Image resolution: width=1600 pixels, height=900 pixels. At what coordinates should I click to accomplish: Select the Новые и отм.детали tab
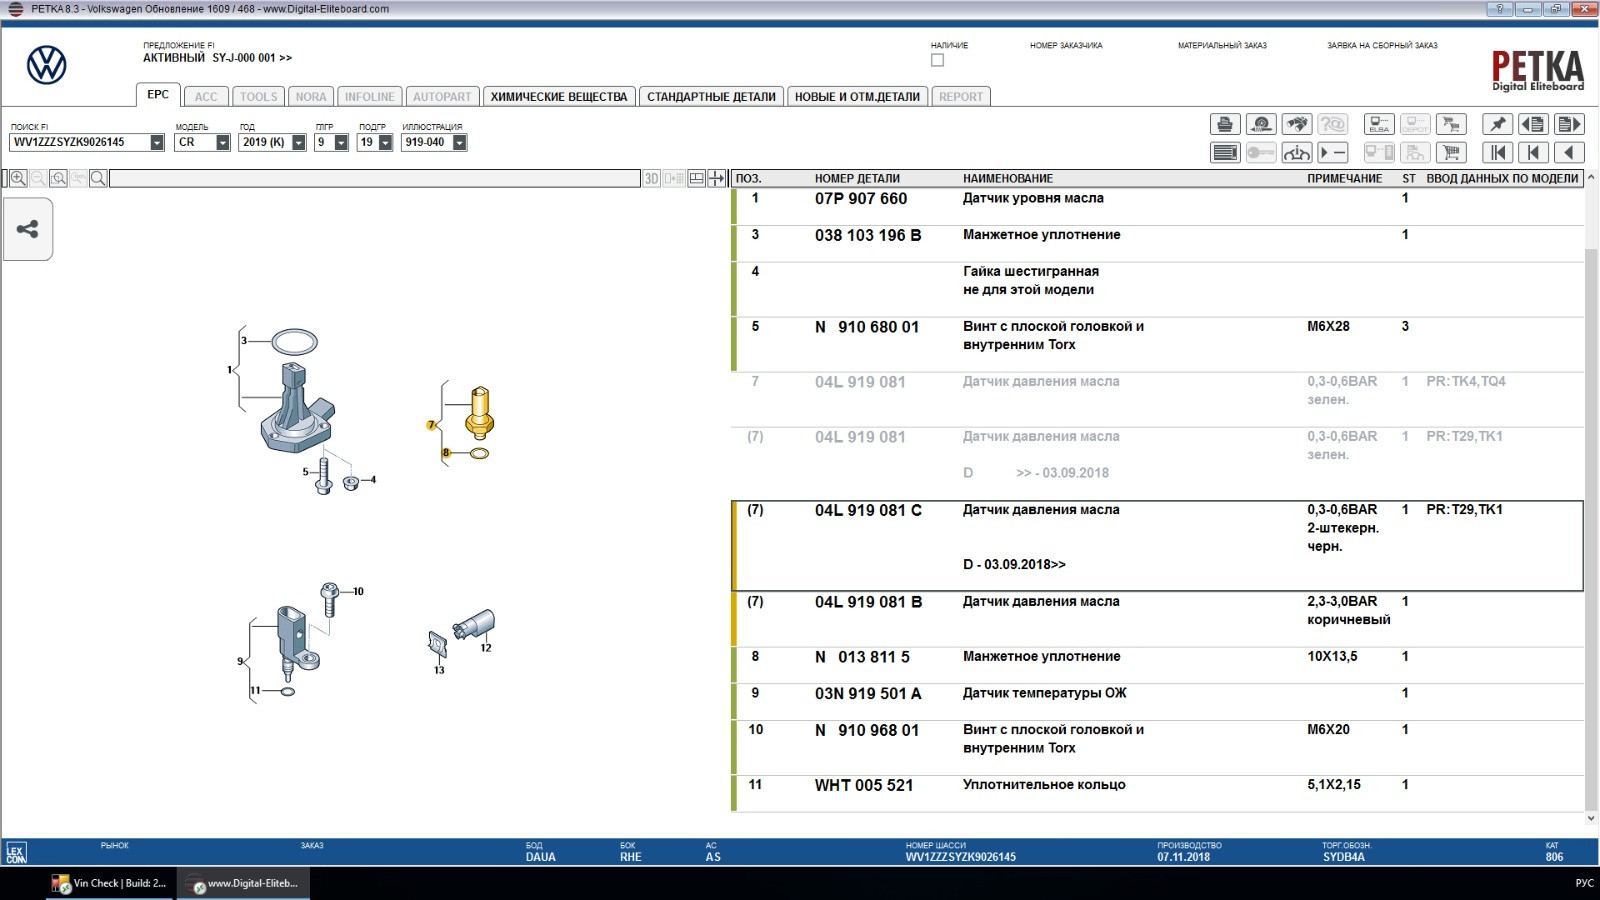pos(857,97)
